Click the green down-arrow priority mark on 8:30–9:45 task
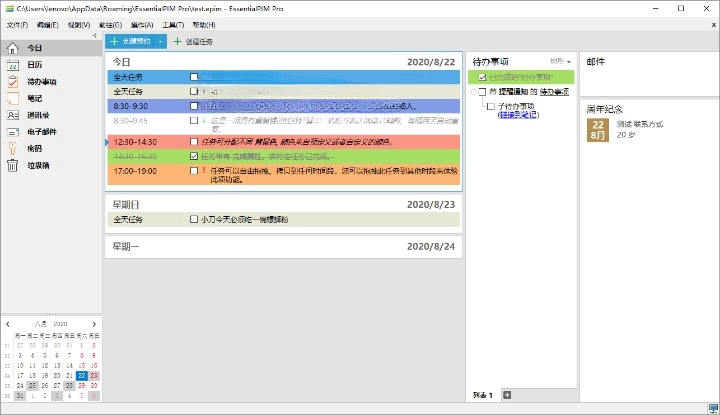Screen dimensions: 720x415 click(x=204, y=120)
